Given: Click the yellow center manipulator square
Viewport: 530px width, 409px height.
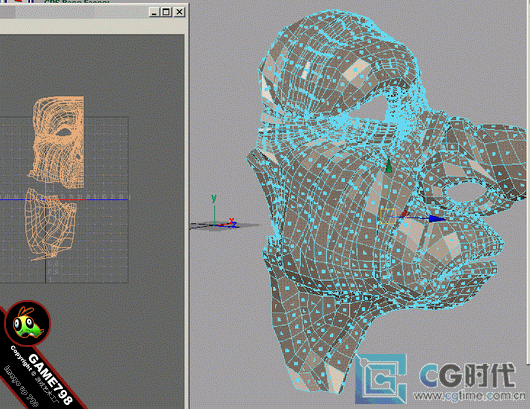Looking at the screenshot, I should point(388,216).
